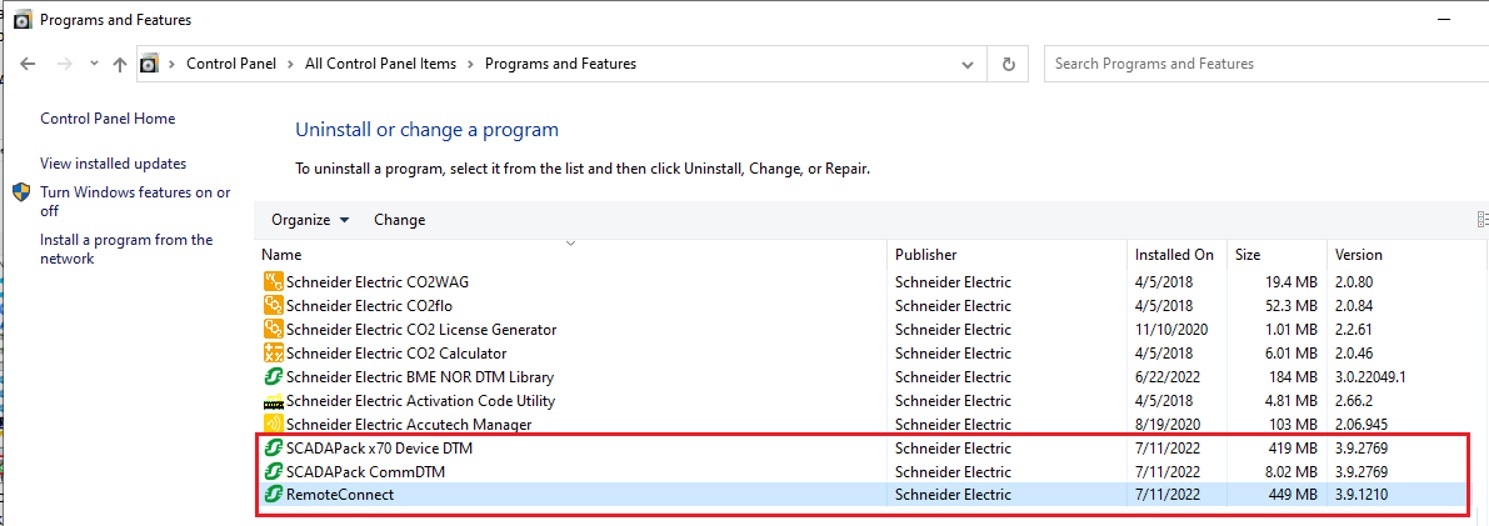Select Schneider Electric CO2flo entry

coord(369,306)
